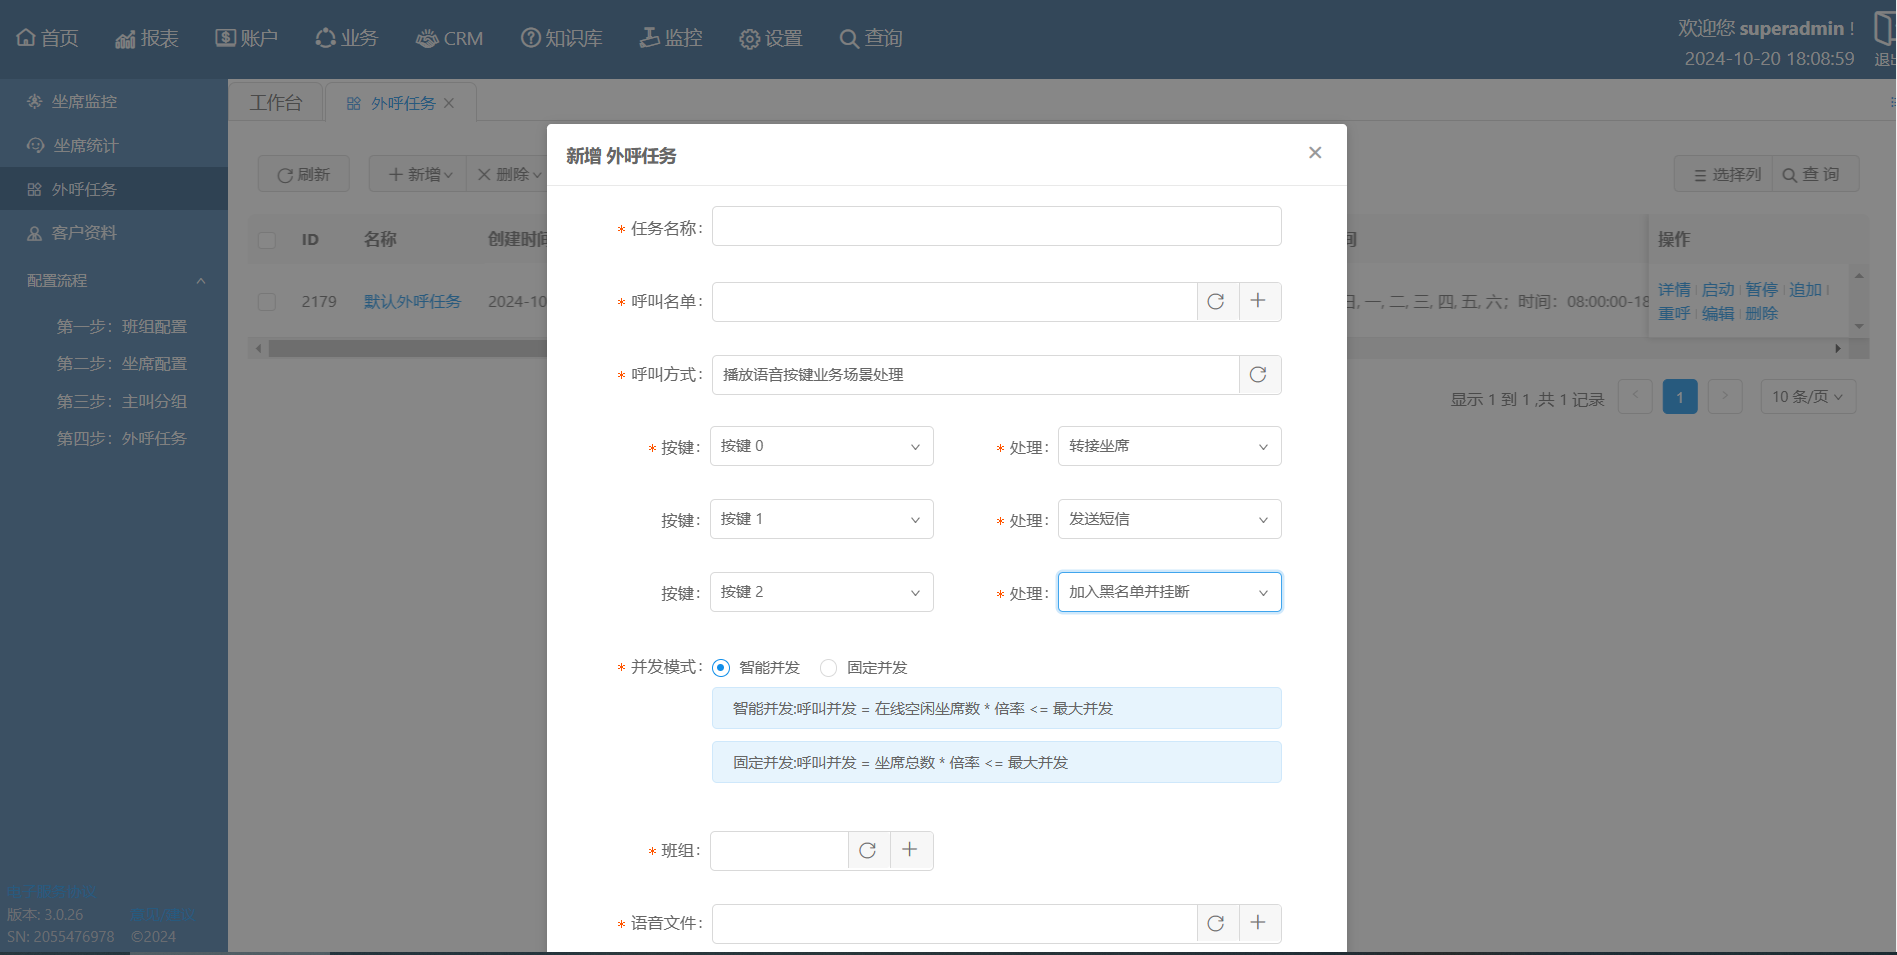This screenshot has height=955, width=1897.
Task: Click reload icon in 呼叫方式 field
Action: (x=1259, y=375)
